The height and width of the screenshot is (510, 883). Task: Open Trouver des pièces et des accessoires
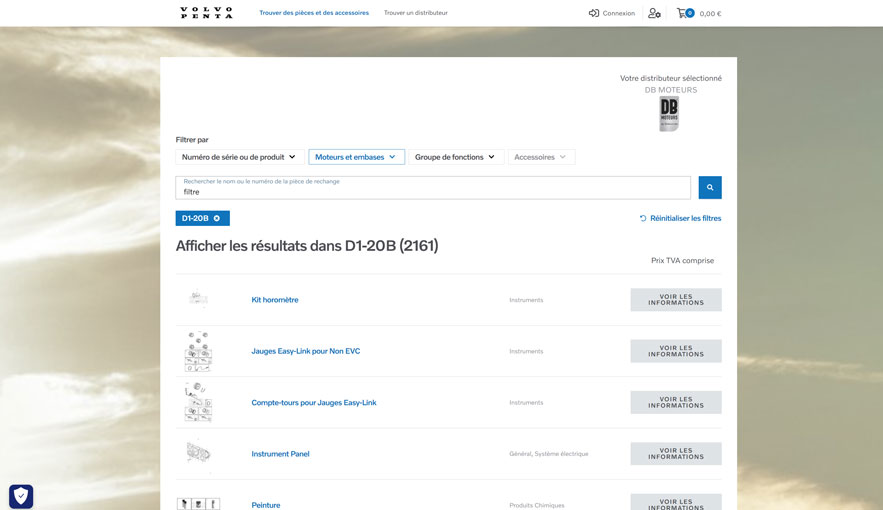click(x=314, y=13)
